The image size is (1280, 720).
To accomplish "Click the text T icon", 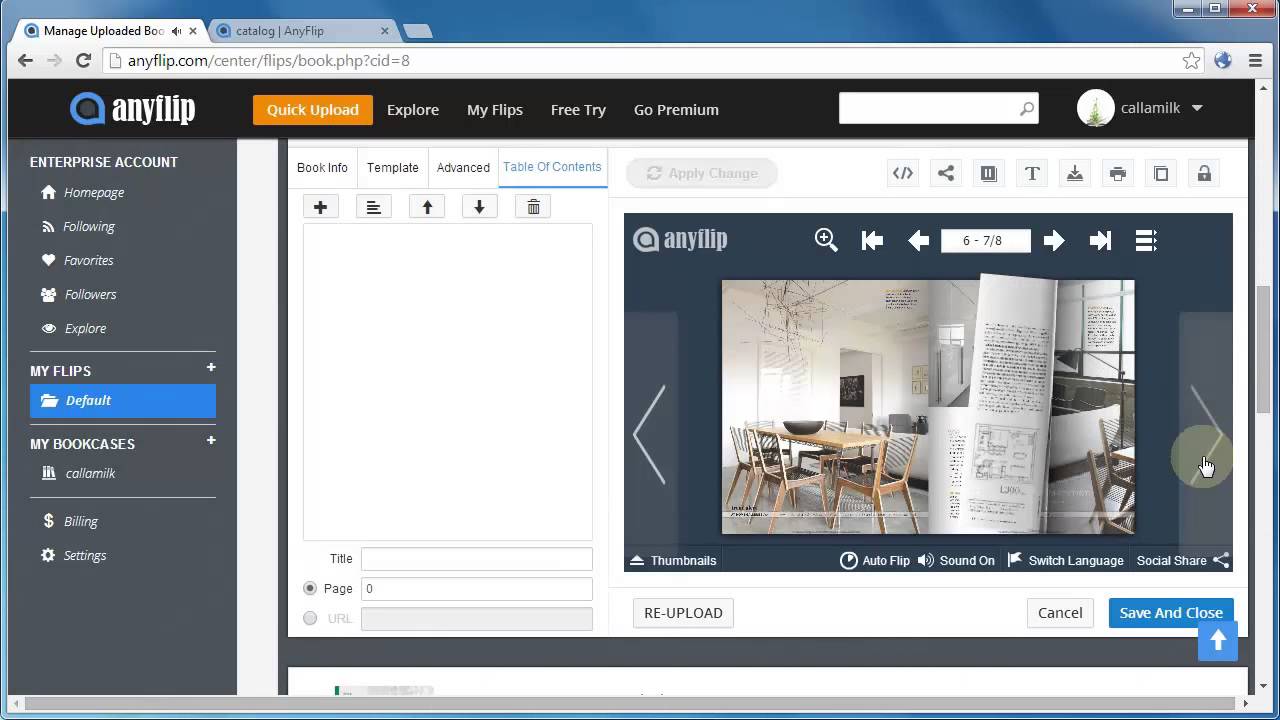I will pyautogui.click(x=1032, y=173).
